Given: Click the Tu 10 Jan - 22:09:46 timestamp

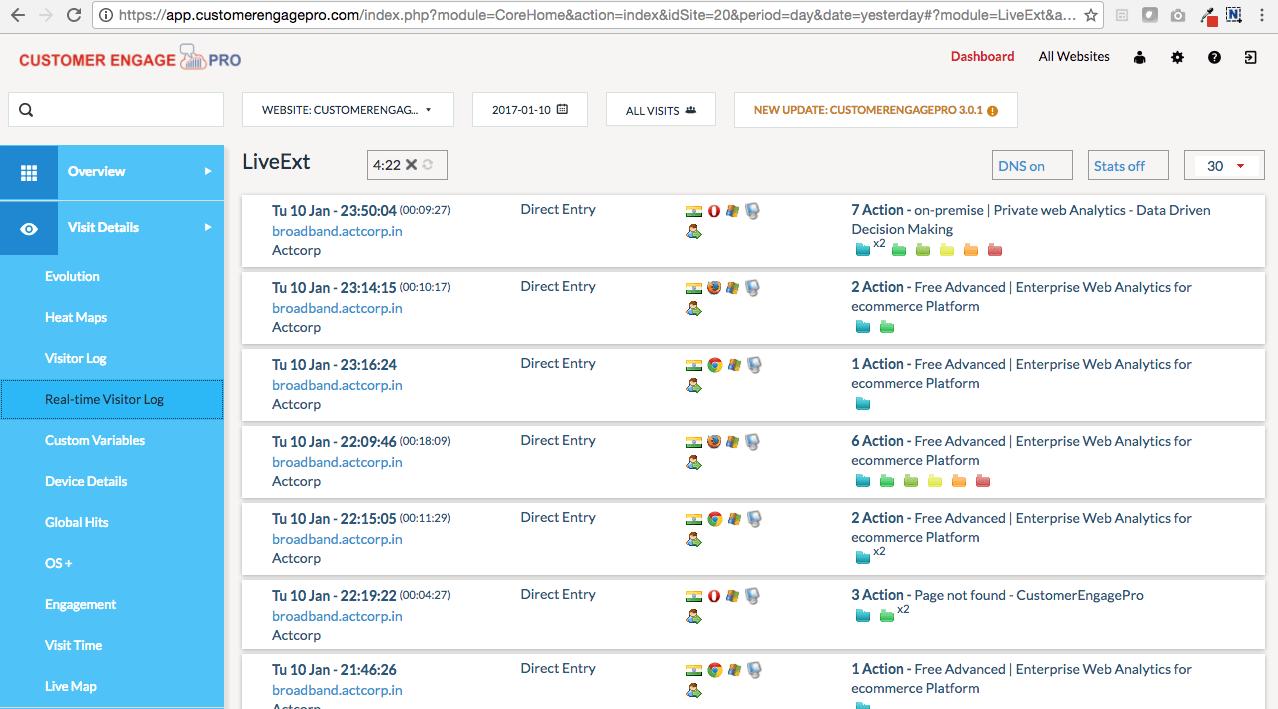Looking at the screenshot, I should (x=334, y=441).
